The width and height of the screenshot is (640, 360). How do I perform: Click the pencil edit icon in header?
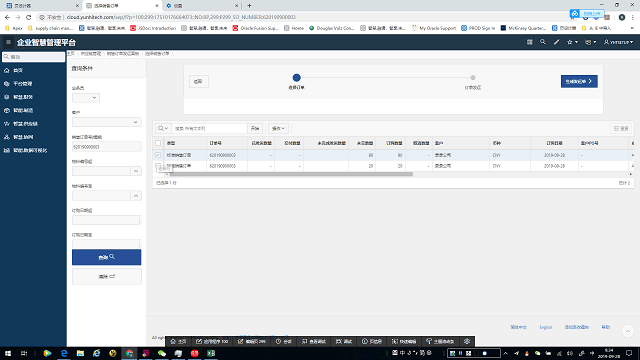coord(556,42)
